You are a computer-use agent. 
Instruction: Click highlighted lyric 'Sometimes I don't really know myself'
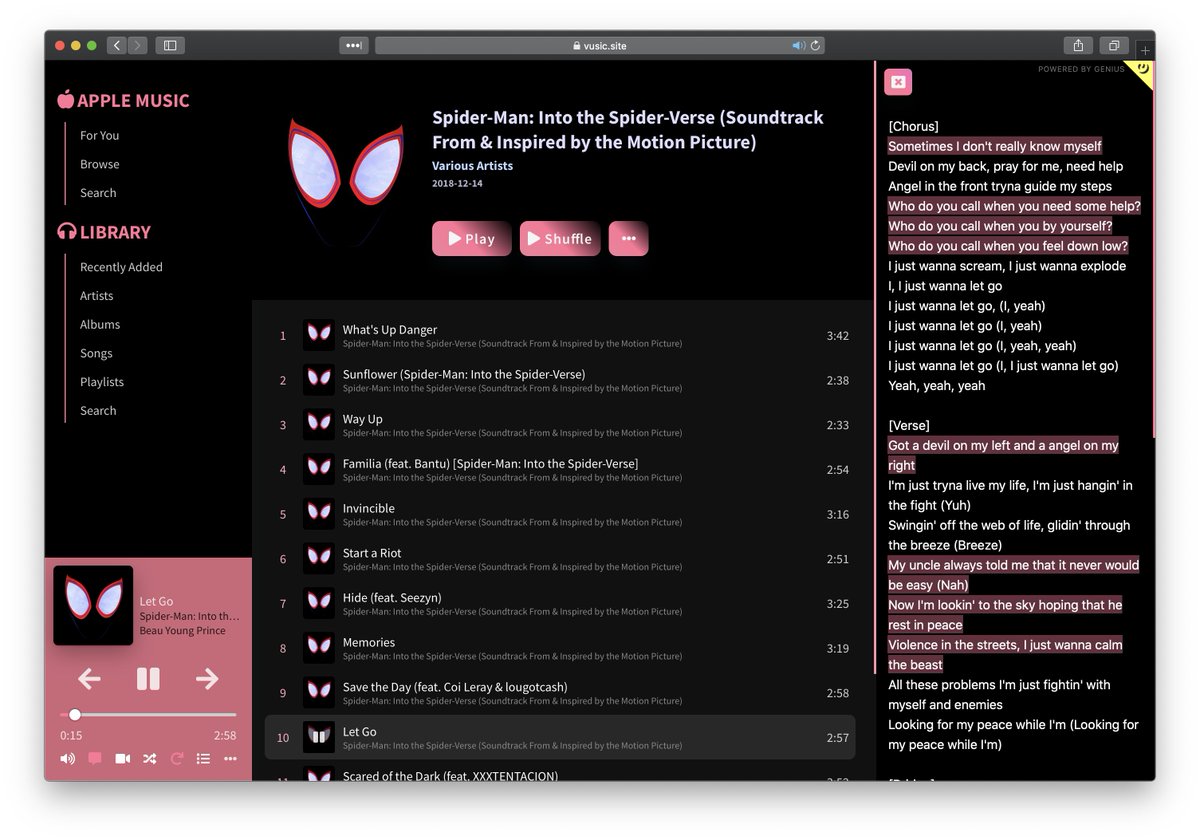point(995,146)
